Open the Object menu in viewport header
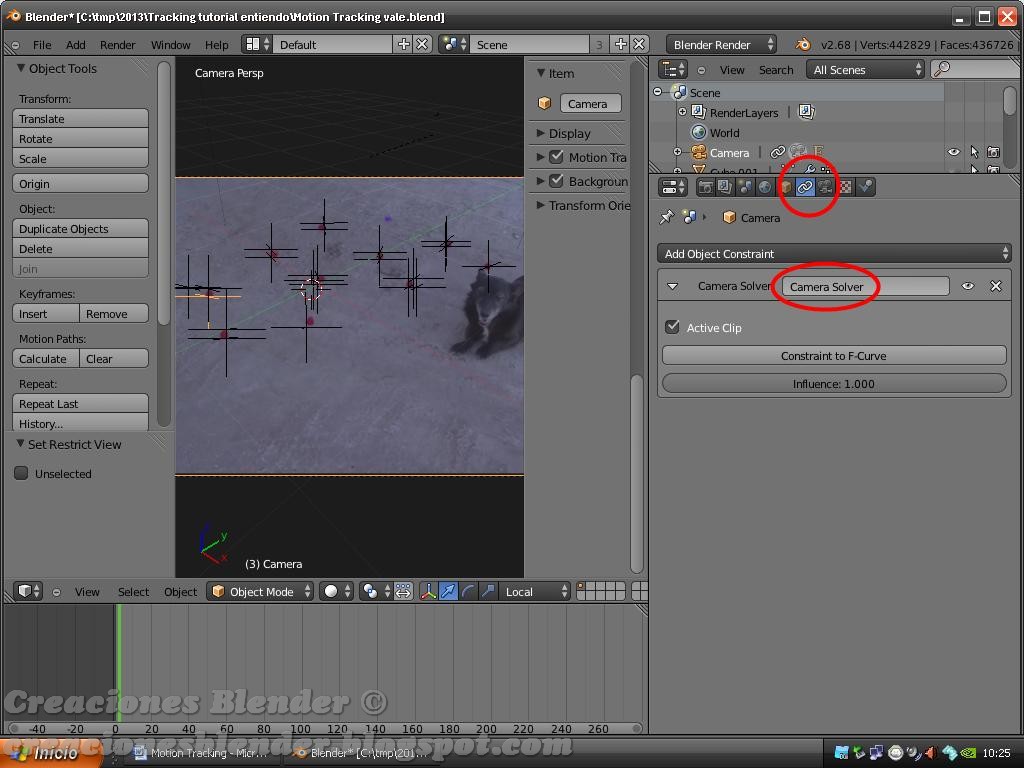 click(x=180, y=591)
